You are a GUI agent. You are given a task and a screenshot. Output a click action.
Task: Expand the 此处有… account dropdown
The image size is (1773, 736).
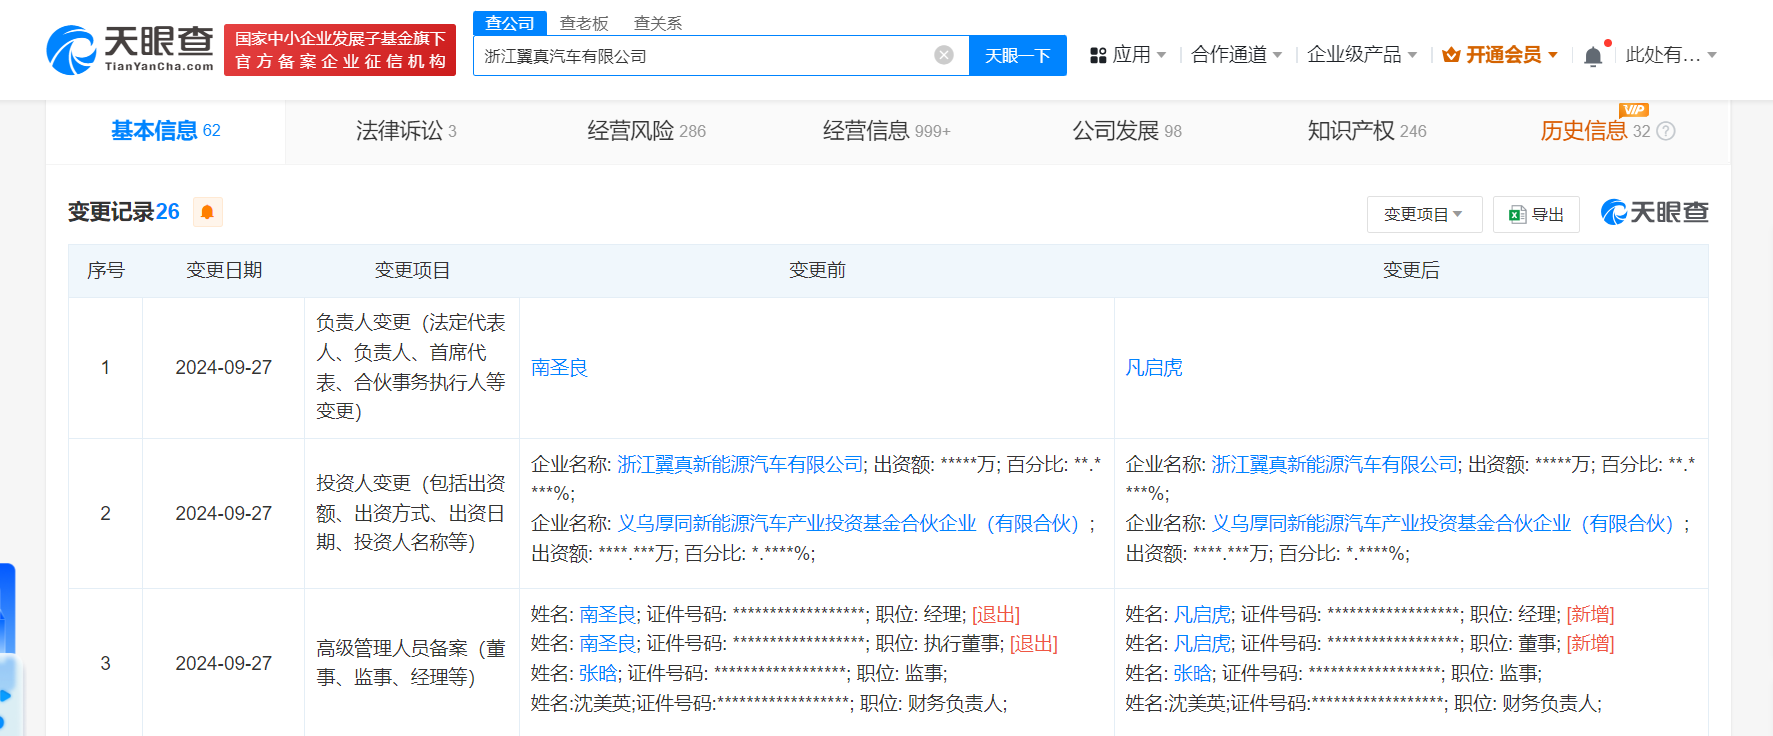point(1671,55)
